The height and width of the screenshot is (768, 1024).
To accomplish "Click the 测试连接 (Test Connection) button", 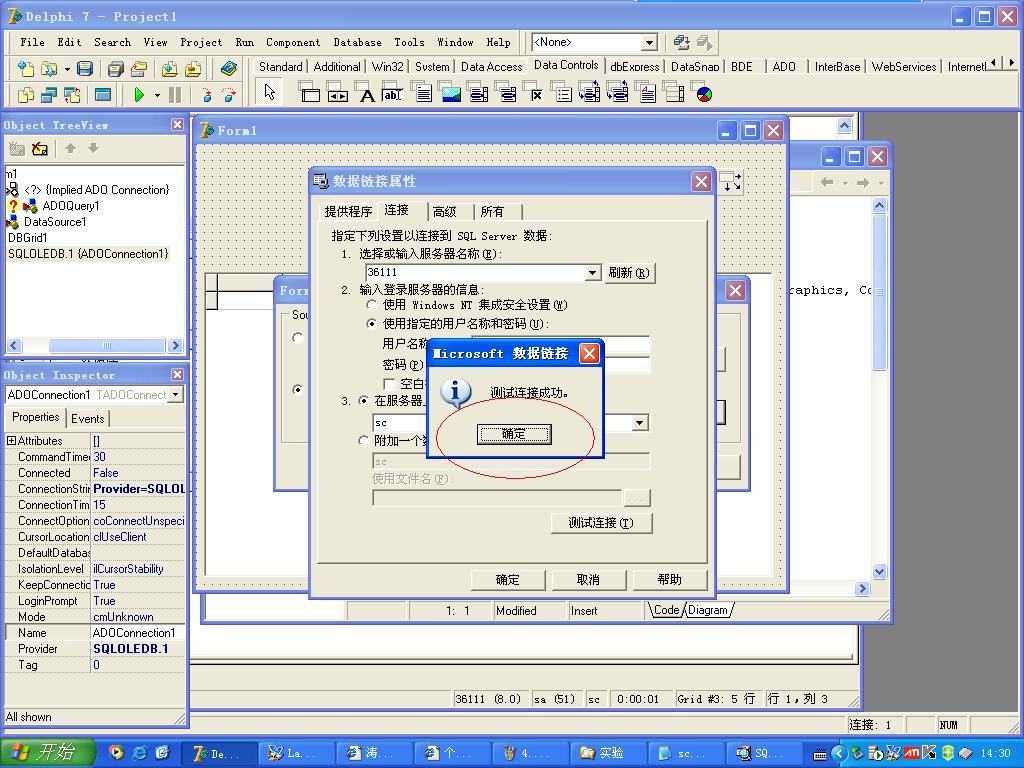I will 600,523.
